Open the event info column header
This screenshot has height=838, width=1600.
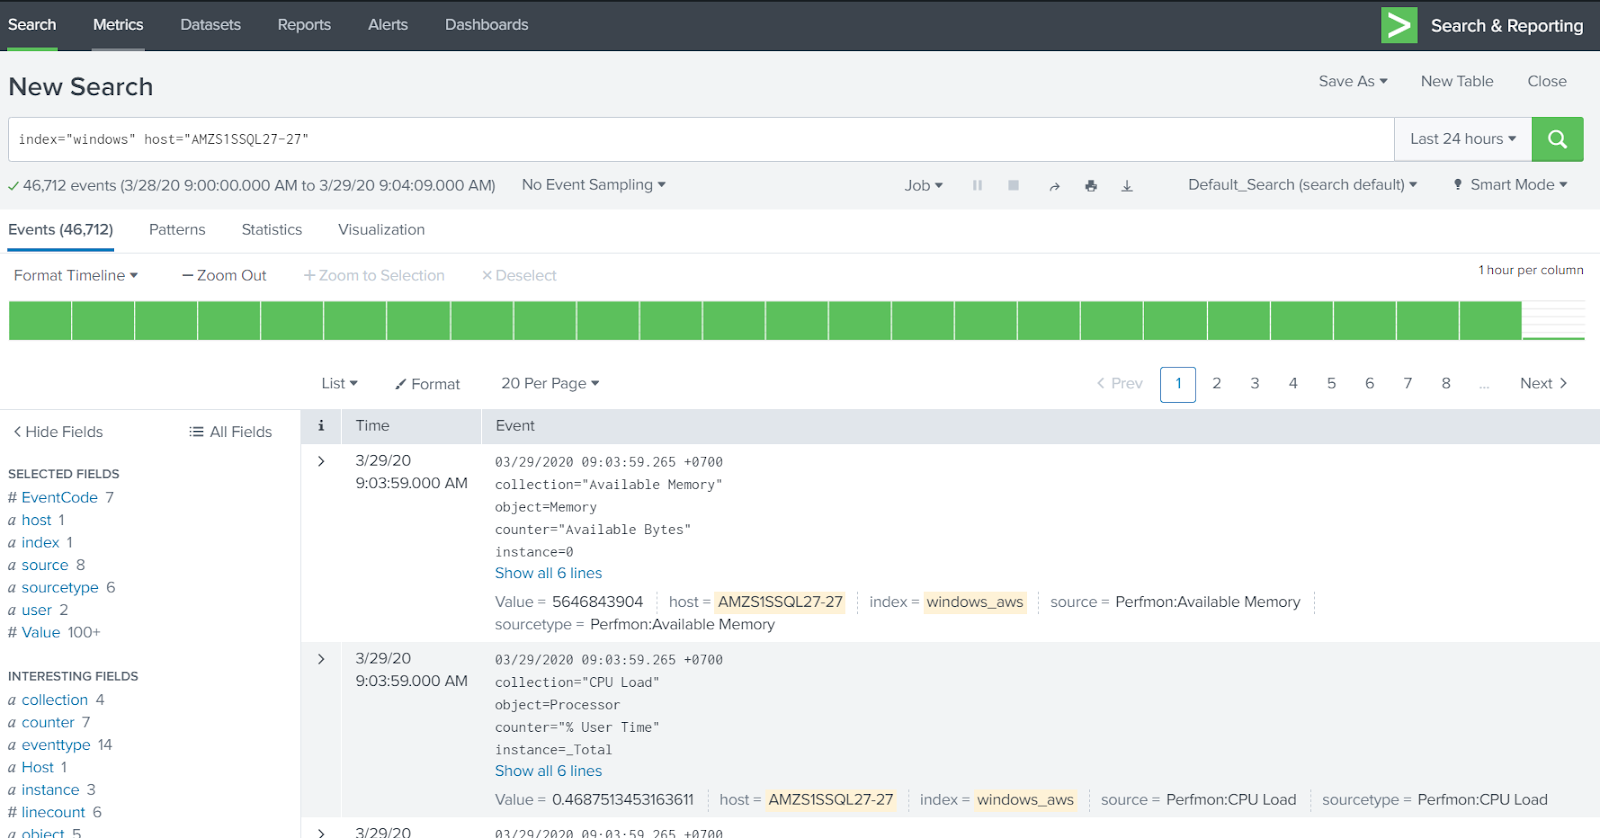(321, 426)
